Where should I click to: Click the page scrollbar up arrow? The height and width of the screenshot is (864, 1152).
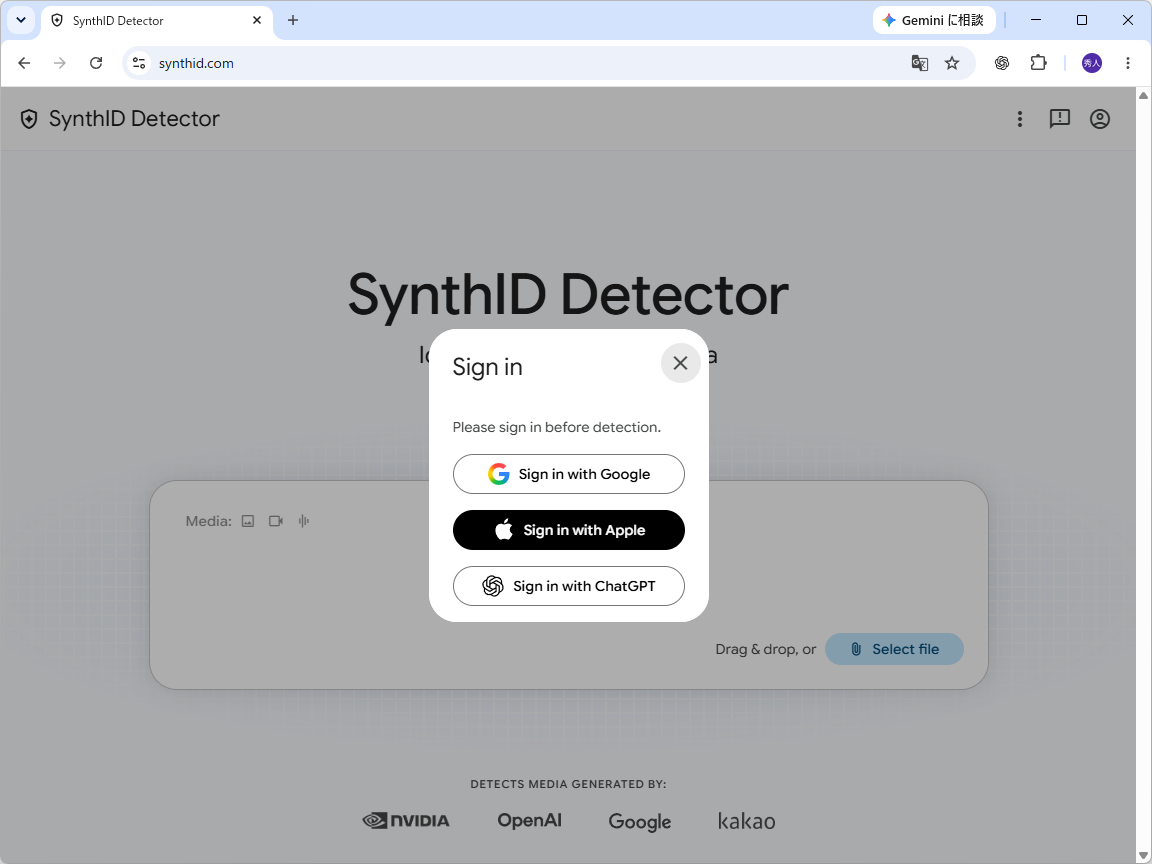point(1143,96)
